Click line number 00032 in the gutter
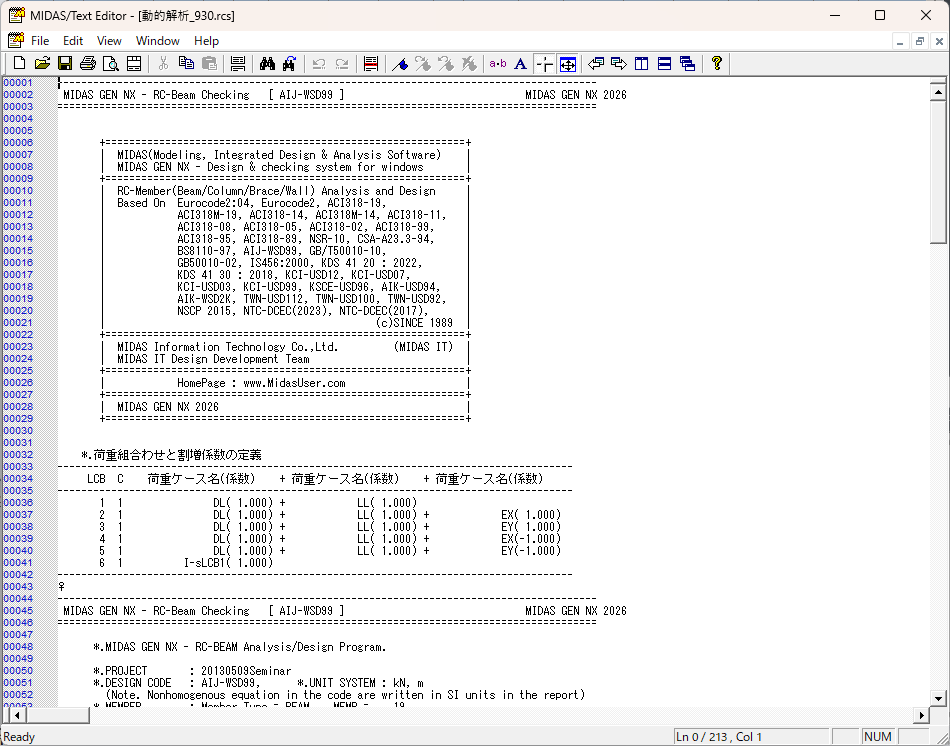950x746 pixels. click(x=18, y=455)
